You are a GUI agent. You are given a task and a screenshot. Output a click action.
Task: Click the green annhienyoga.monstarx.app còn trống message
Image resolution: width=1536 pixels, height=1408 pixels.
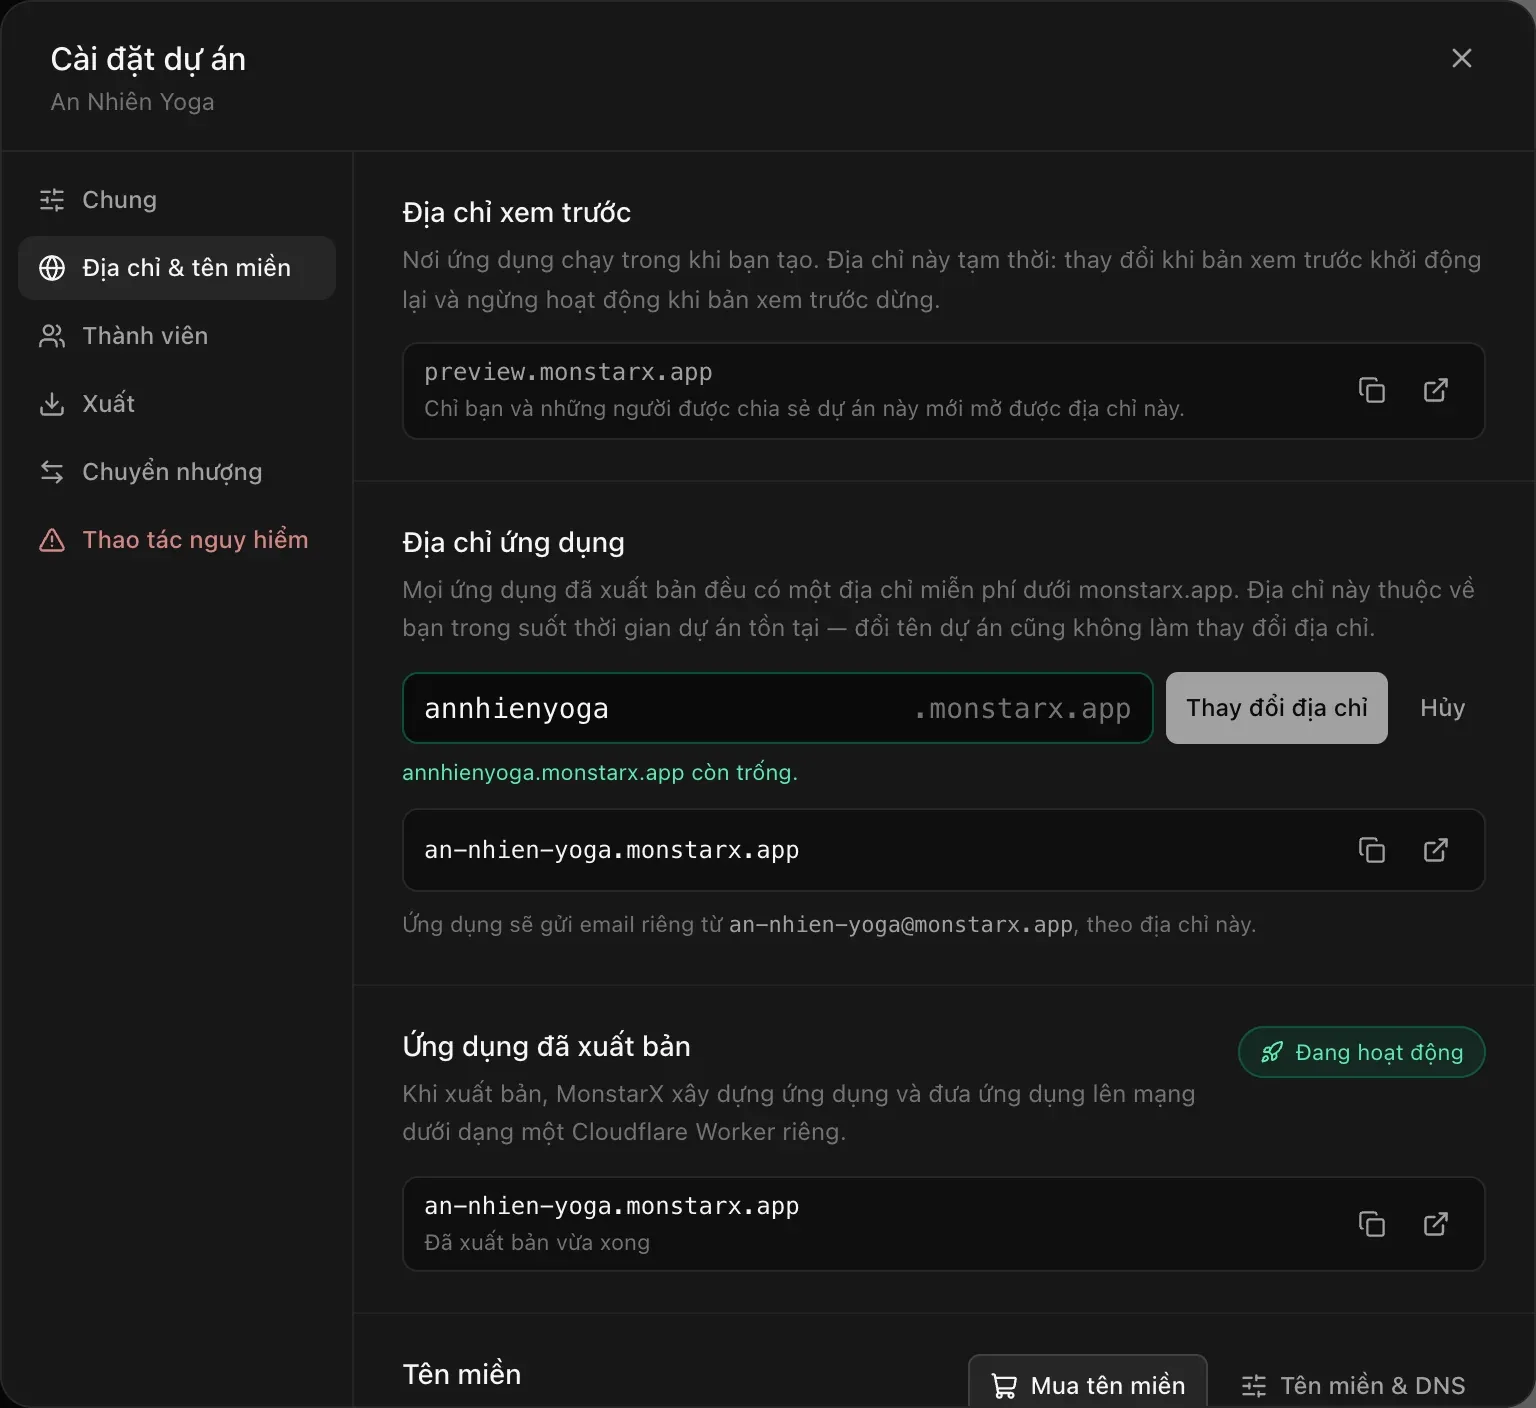[x=600, y=772]
